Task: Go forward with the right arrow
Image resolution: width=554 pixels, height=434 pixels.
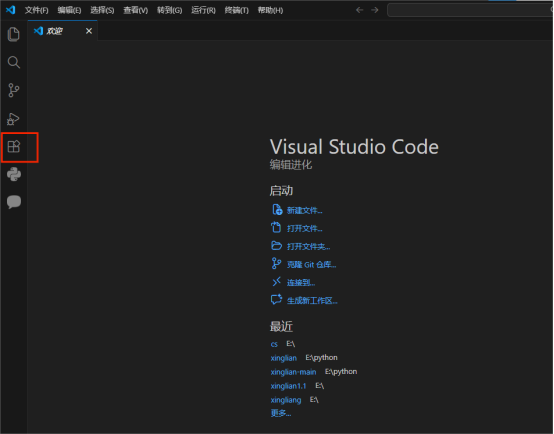Action: tap(375, 10)
